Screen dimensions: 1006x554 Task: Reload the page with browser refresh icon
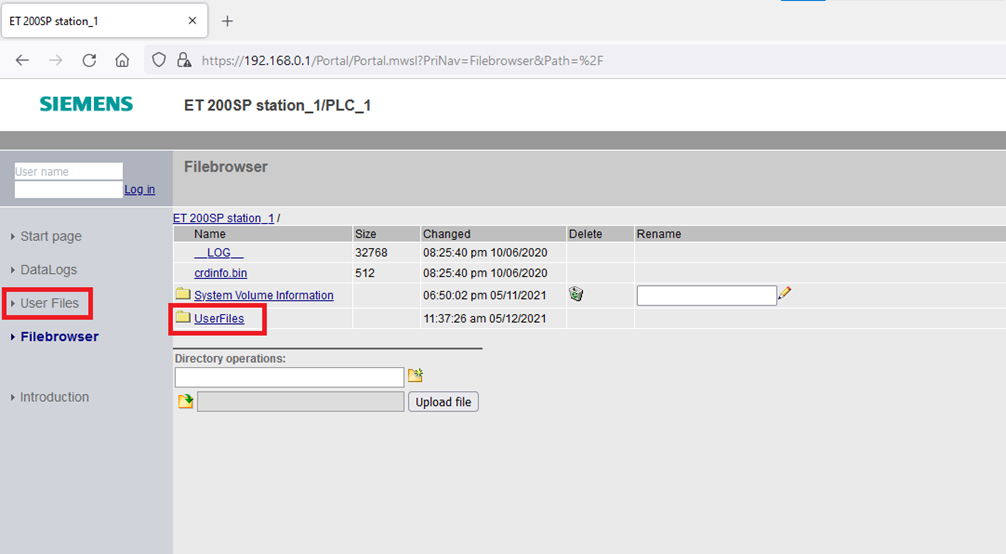click(x=89, y=60)
